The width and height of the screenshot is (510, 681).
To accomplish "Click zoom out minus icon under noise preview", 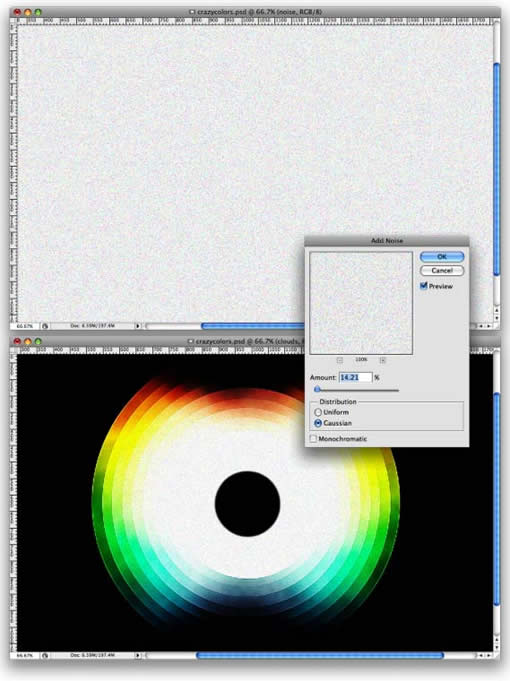I will [x=340, y=360].
